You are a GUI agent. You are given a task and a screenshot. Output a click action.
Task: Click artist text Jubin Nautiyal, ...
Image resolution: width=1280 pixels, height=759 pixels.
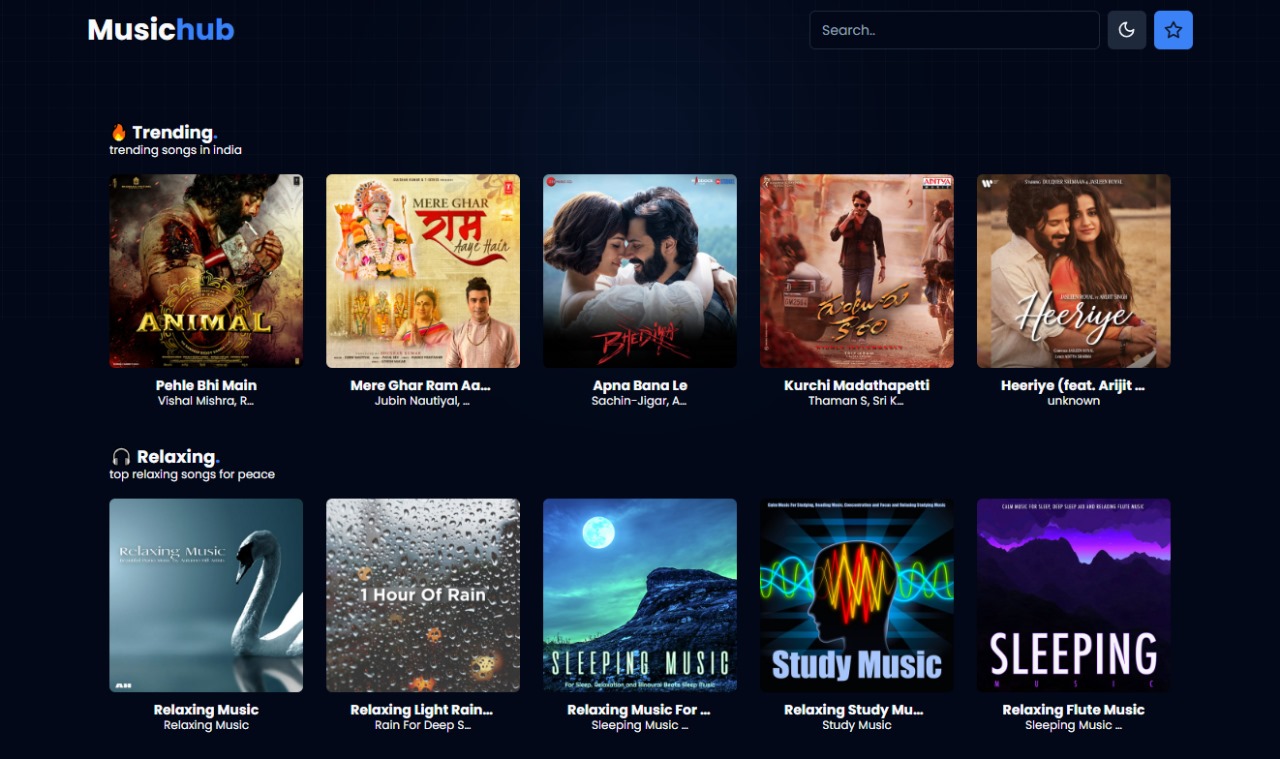(422, 401)
